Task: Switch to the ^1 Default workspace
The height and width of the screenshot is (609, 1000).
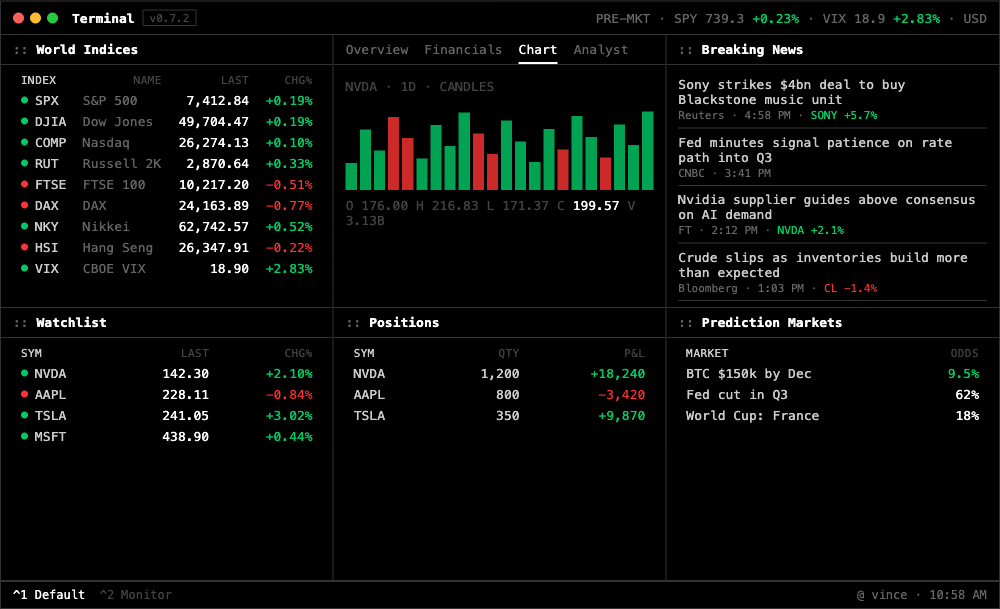Action: [x=48, y=595]
